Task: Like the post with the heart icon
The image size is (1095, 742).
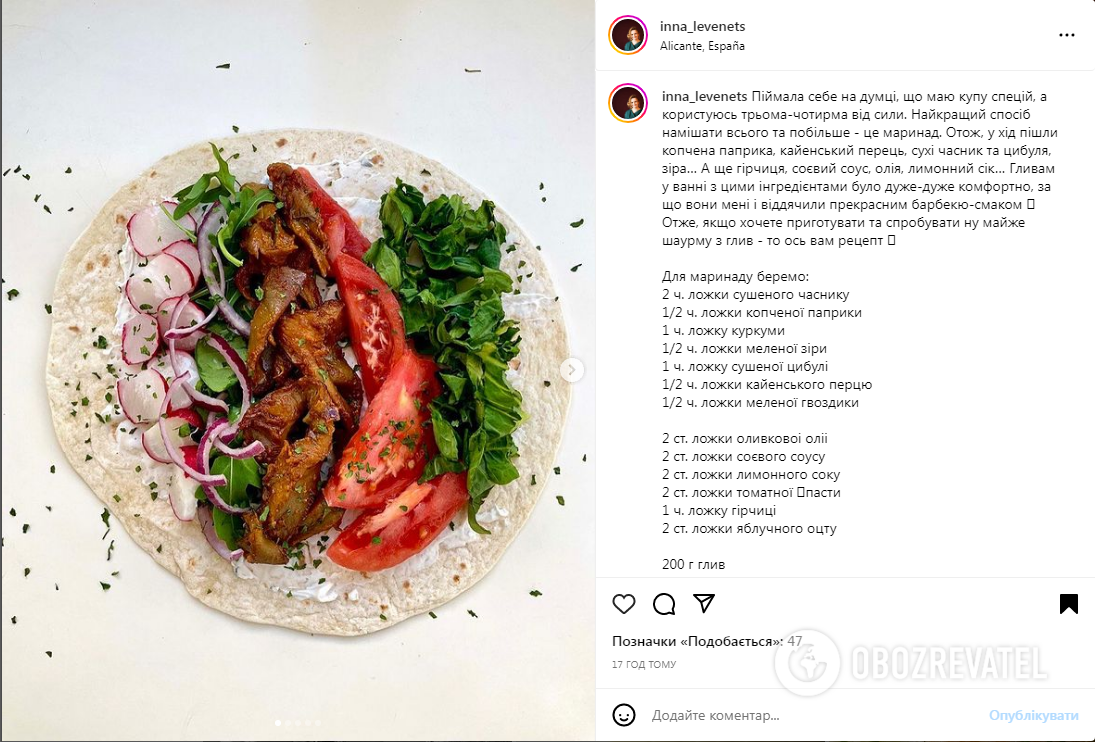Action: point(624,604)
